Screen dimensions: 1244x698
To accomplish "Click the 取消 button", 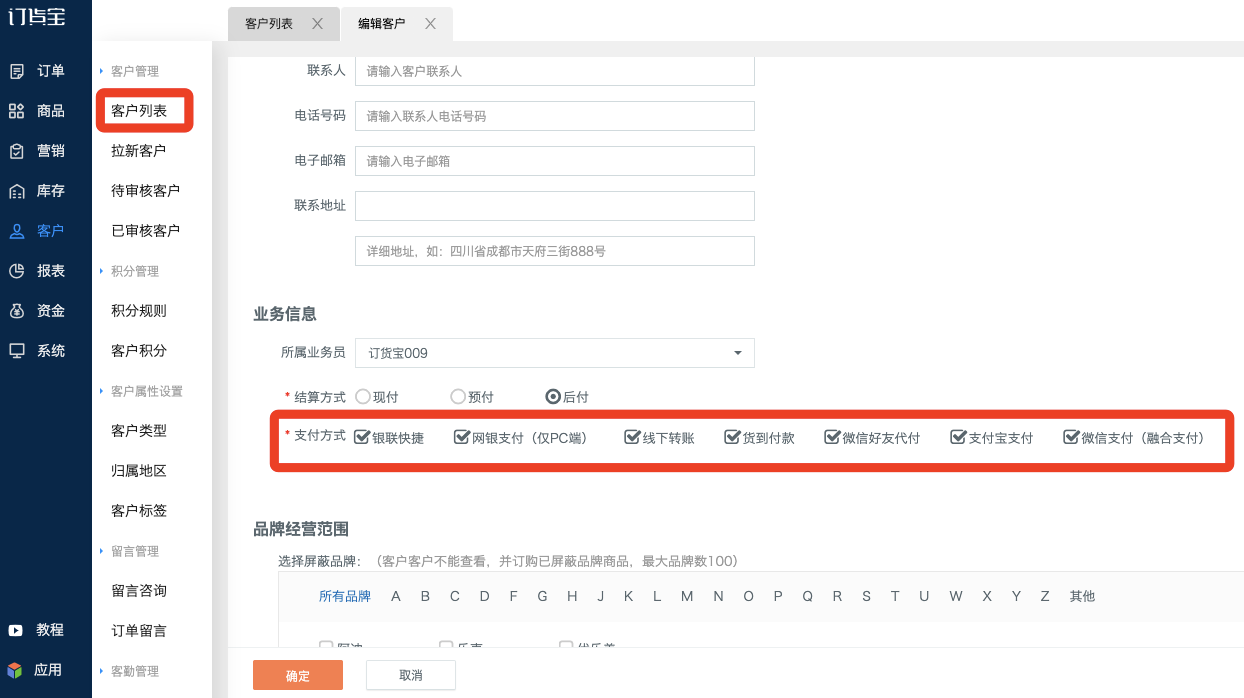I will [411, 676].
